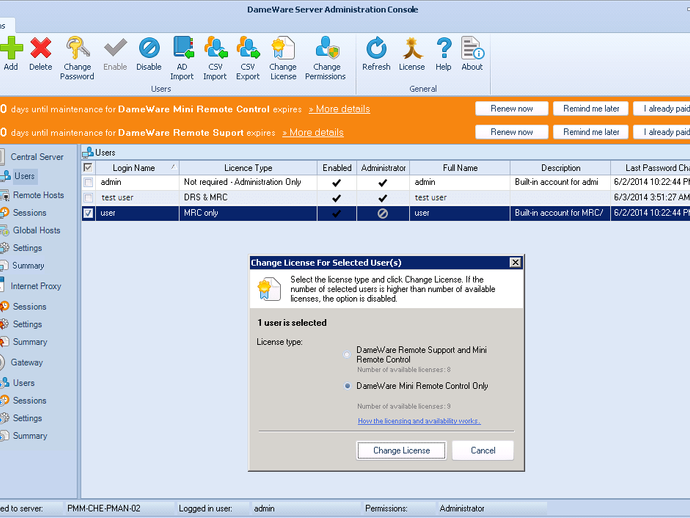Disable the selected user account
This screenshot has height=518, width=690.
[x=149, y=54]
